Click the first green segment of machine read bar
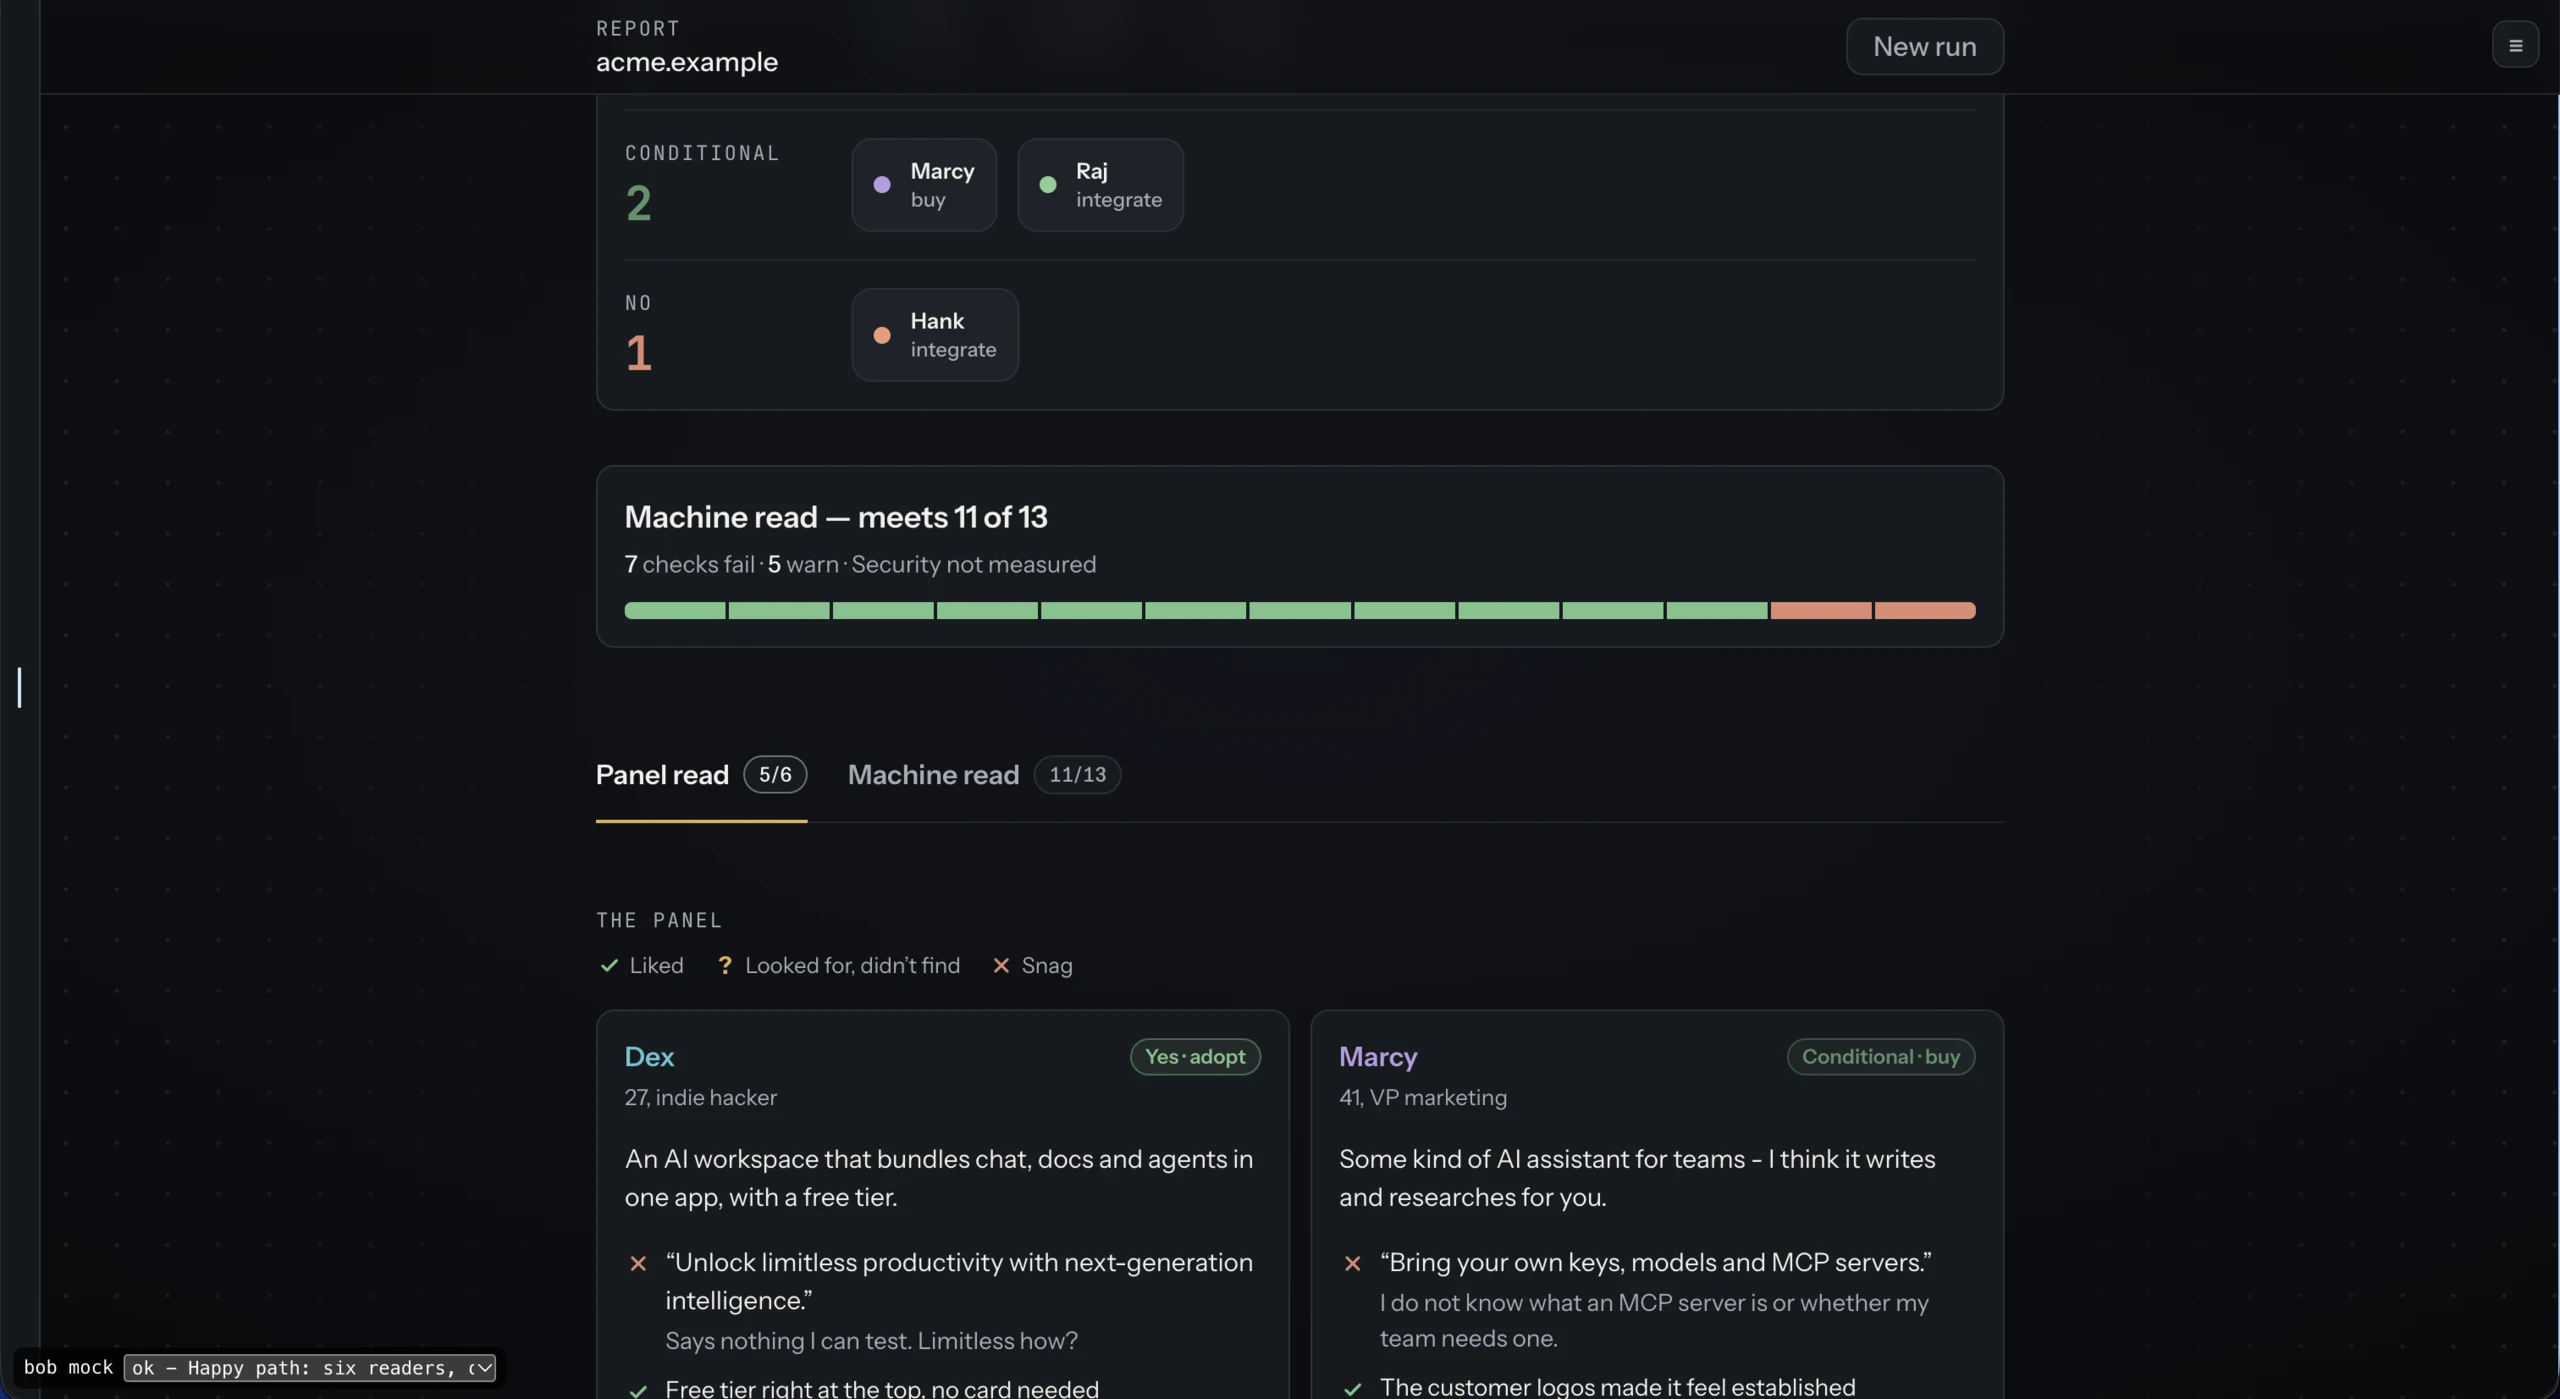2560x1399 pixels. [x=675, y=610]
